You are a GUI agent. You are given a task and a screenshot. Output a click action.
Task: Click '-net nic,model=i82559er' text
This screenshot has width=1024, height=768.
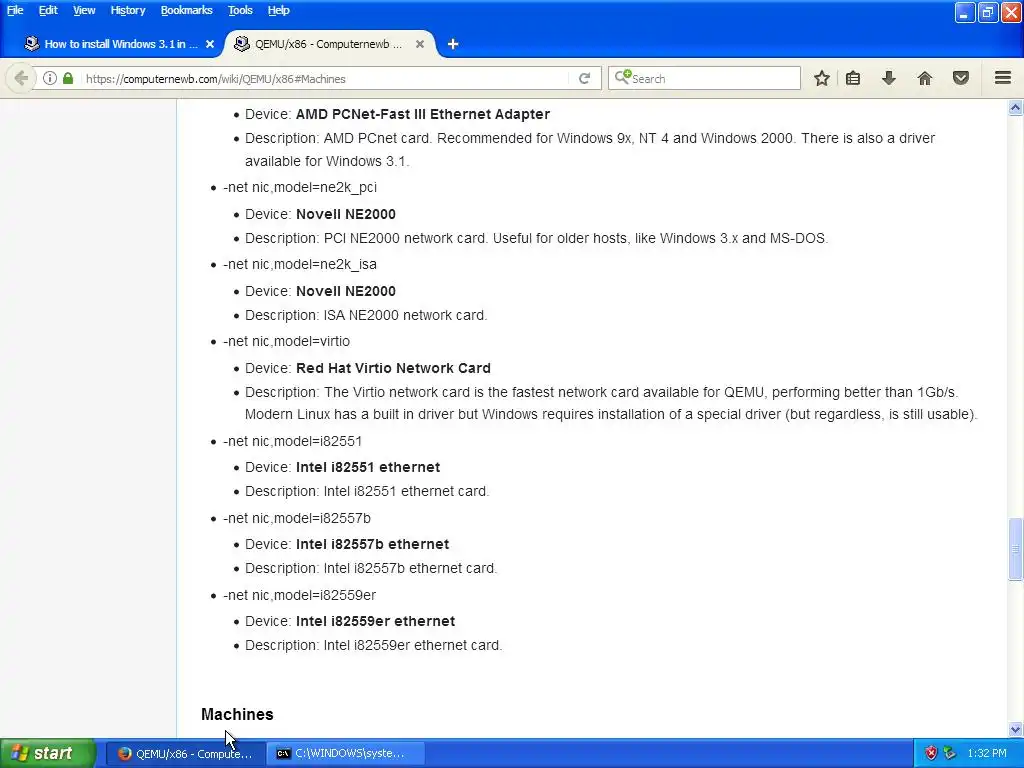click(299, 596)
